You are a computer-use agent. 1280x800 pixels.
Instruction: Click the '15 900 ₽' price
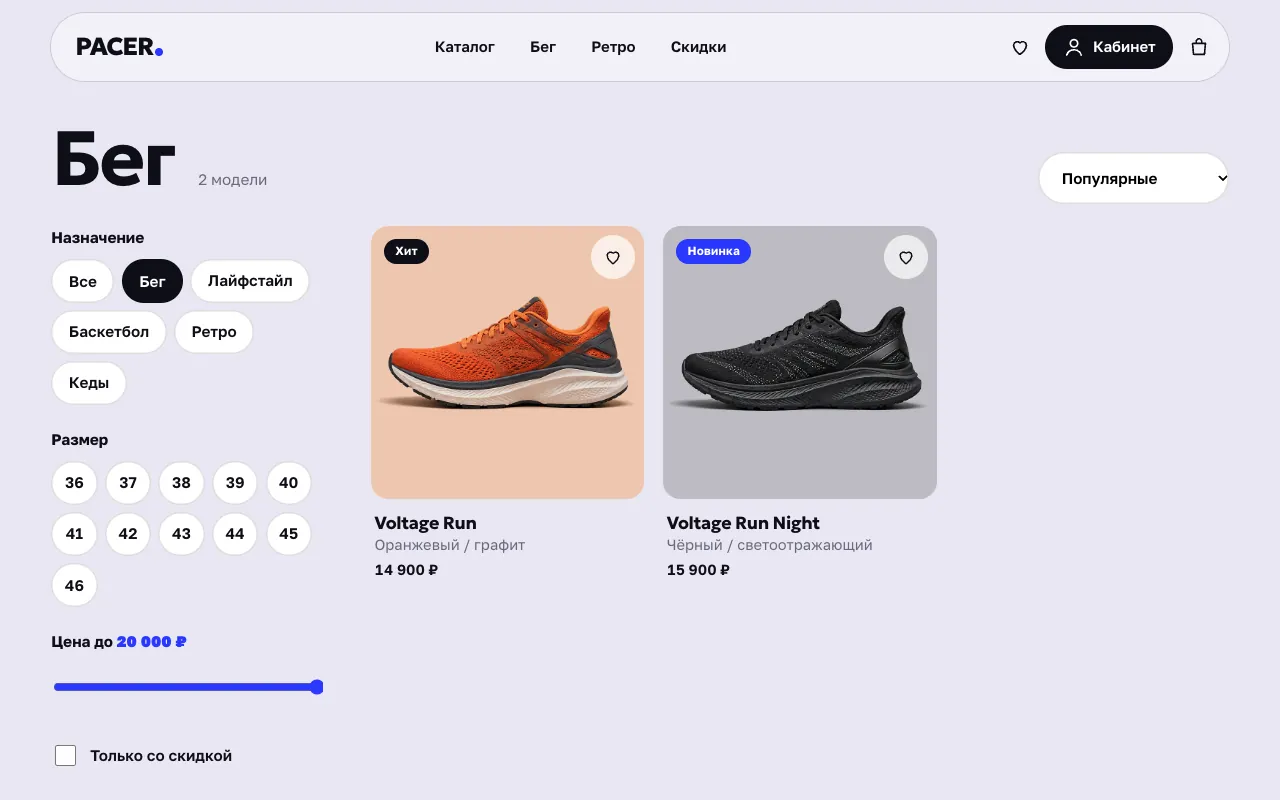pyautogui.click(x=698, y=570)
